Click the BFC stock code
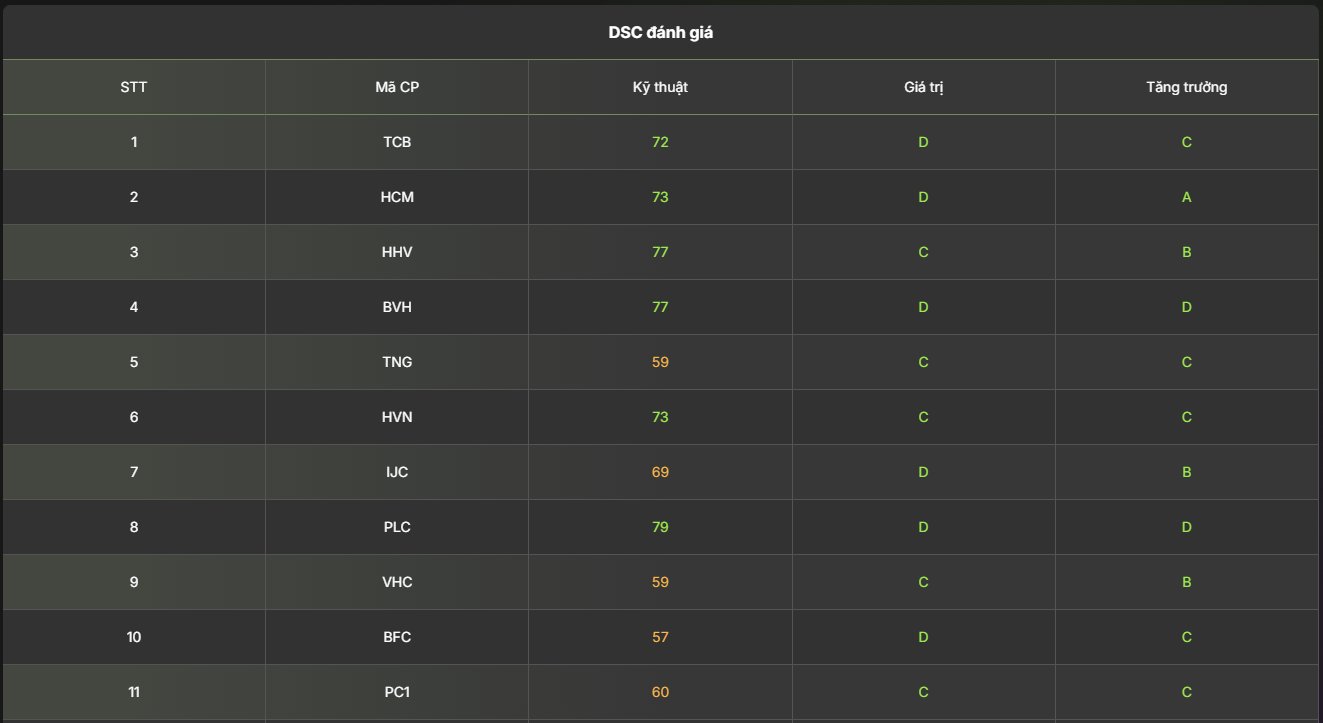This screenshot has width=1323, height=723. [x=397, y=637]
